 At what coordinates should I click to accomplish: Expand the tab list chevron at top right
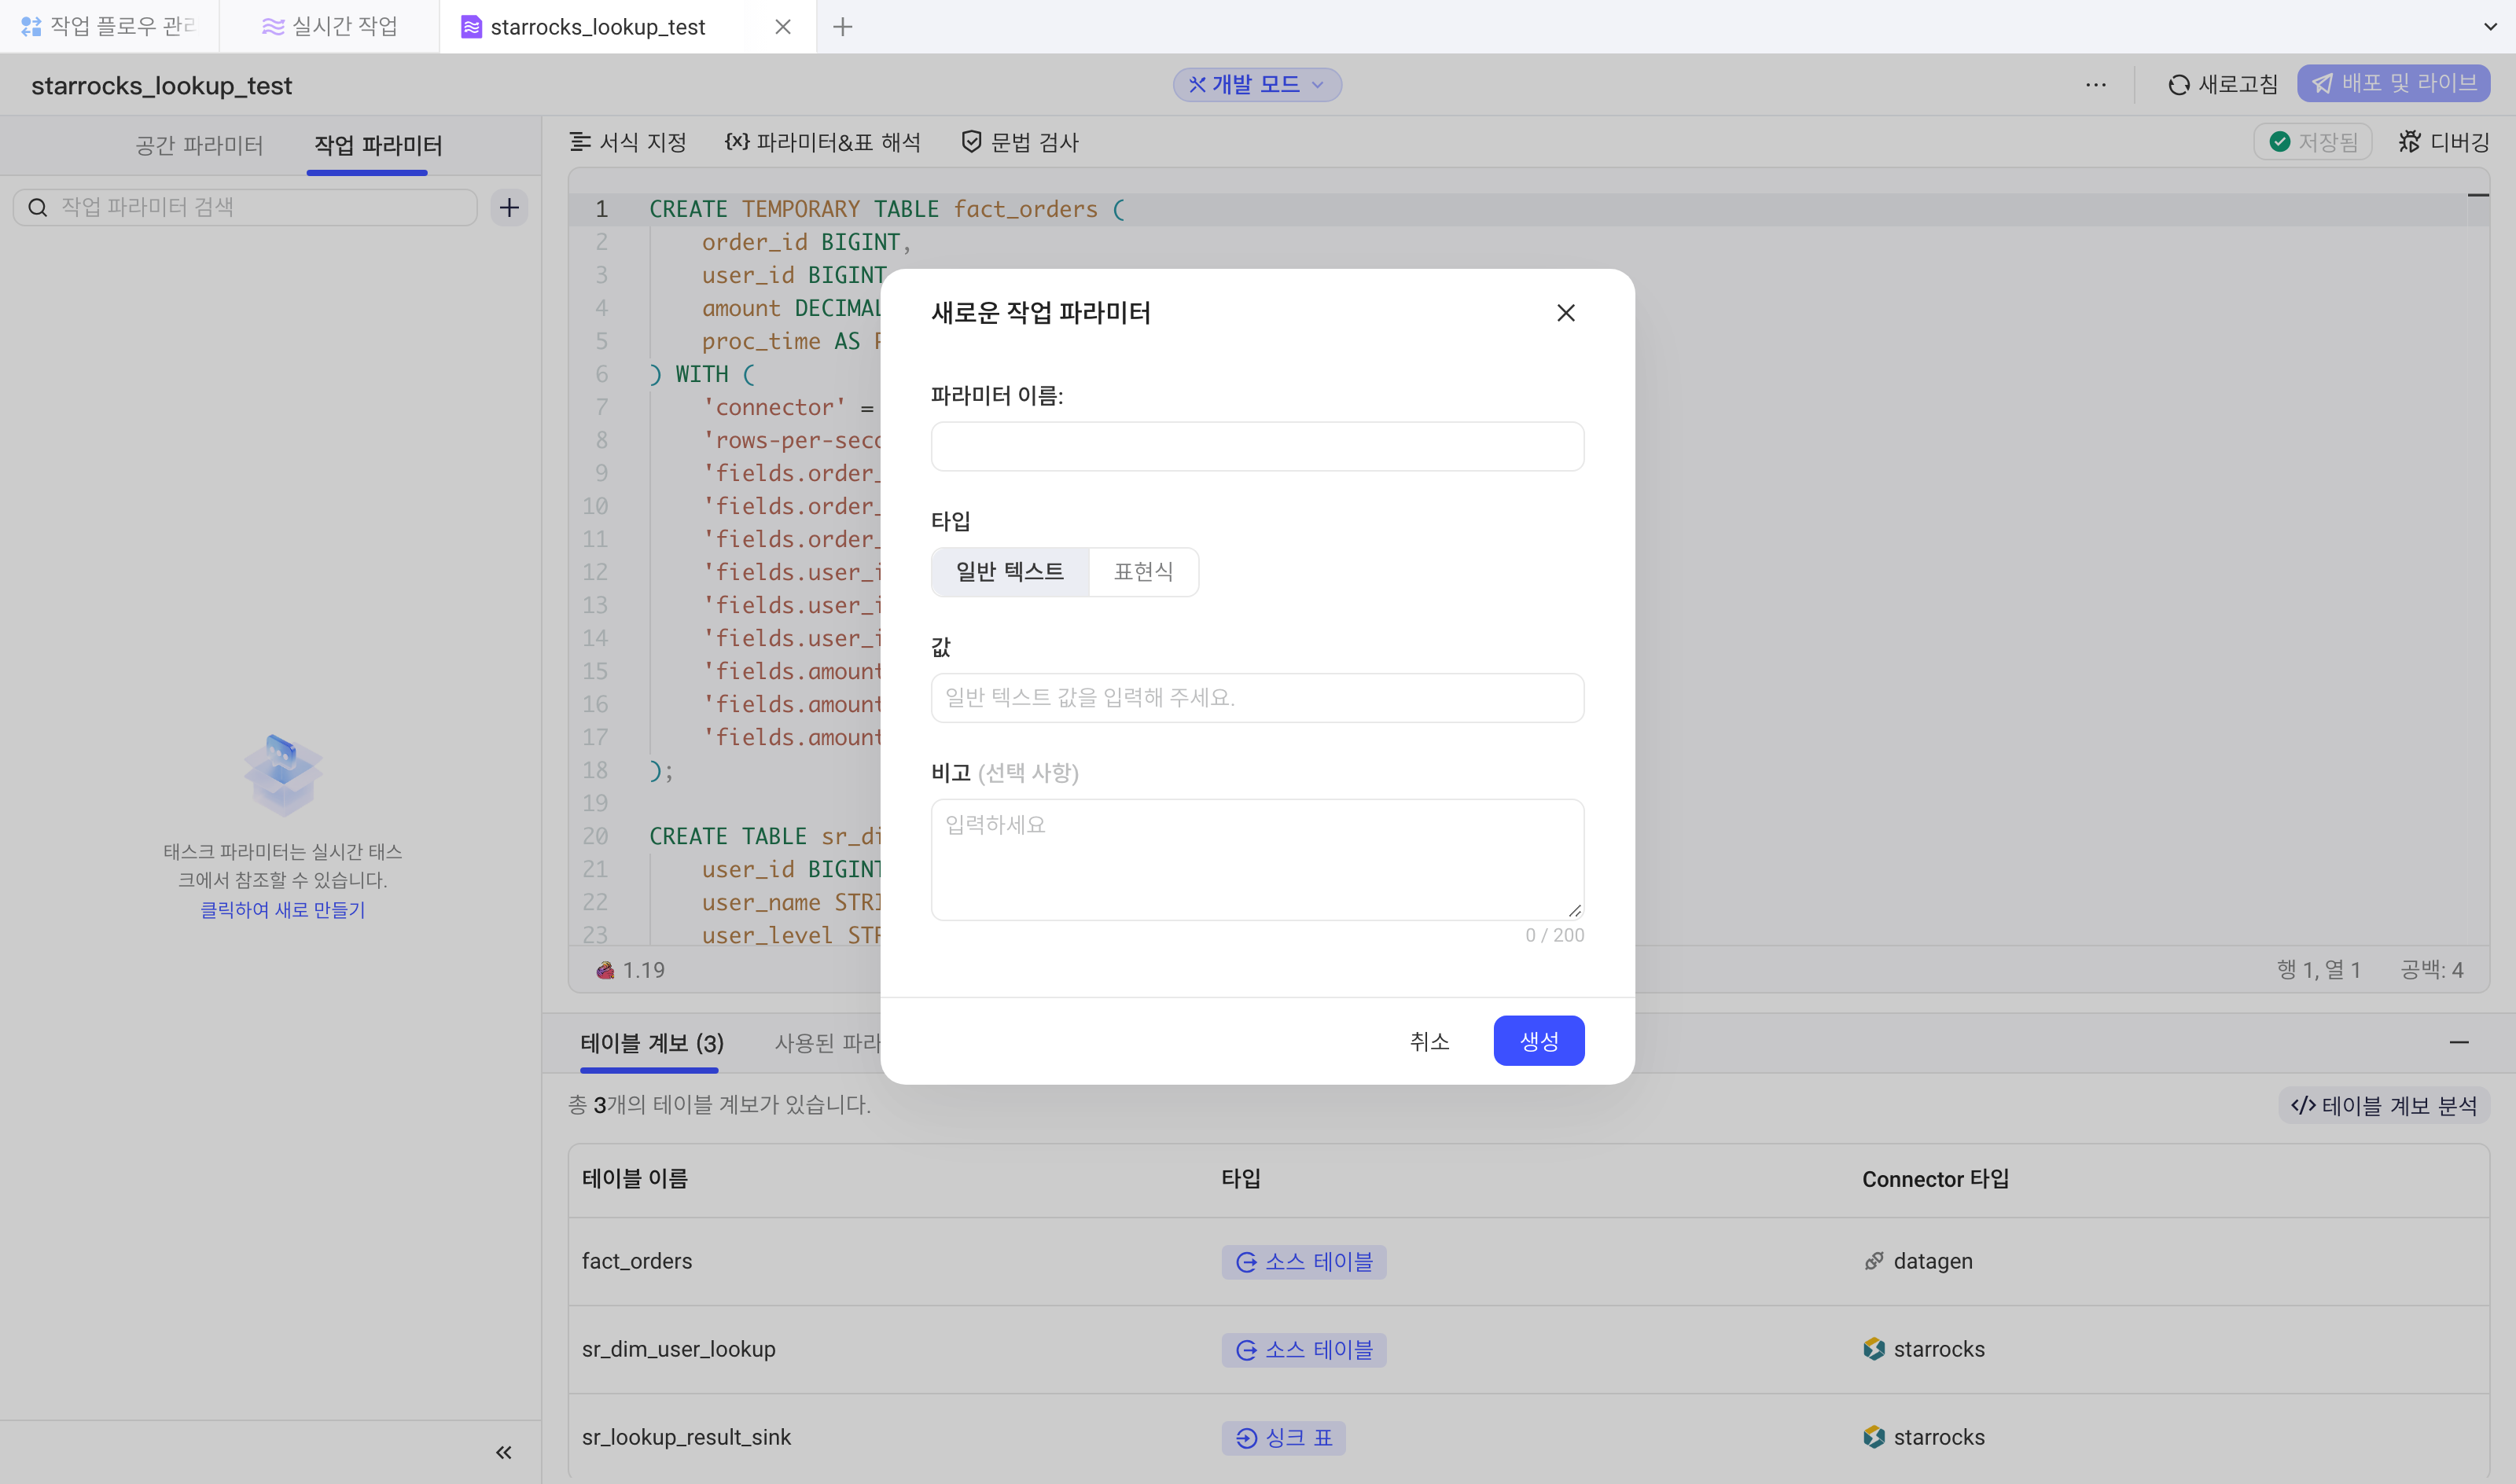[x=2490, y=27]
